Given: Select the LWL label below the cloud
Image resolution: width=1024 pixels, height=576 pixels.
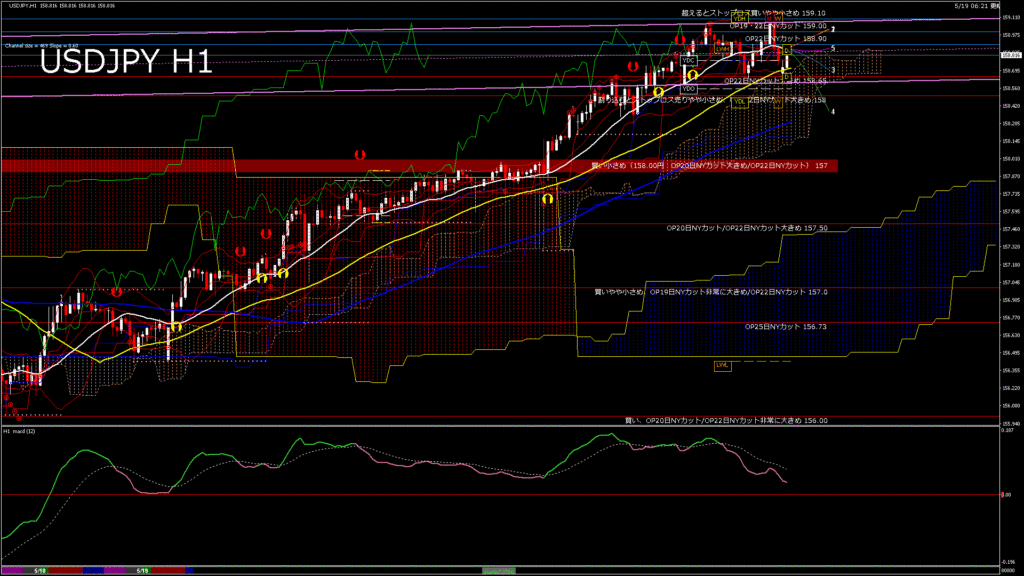Looking at the screenshot, I should [722, 366].
